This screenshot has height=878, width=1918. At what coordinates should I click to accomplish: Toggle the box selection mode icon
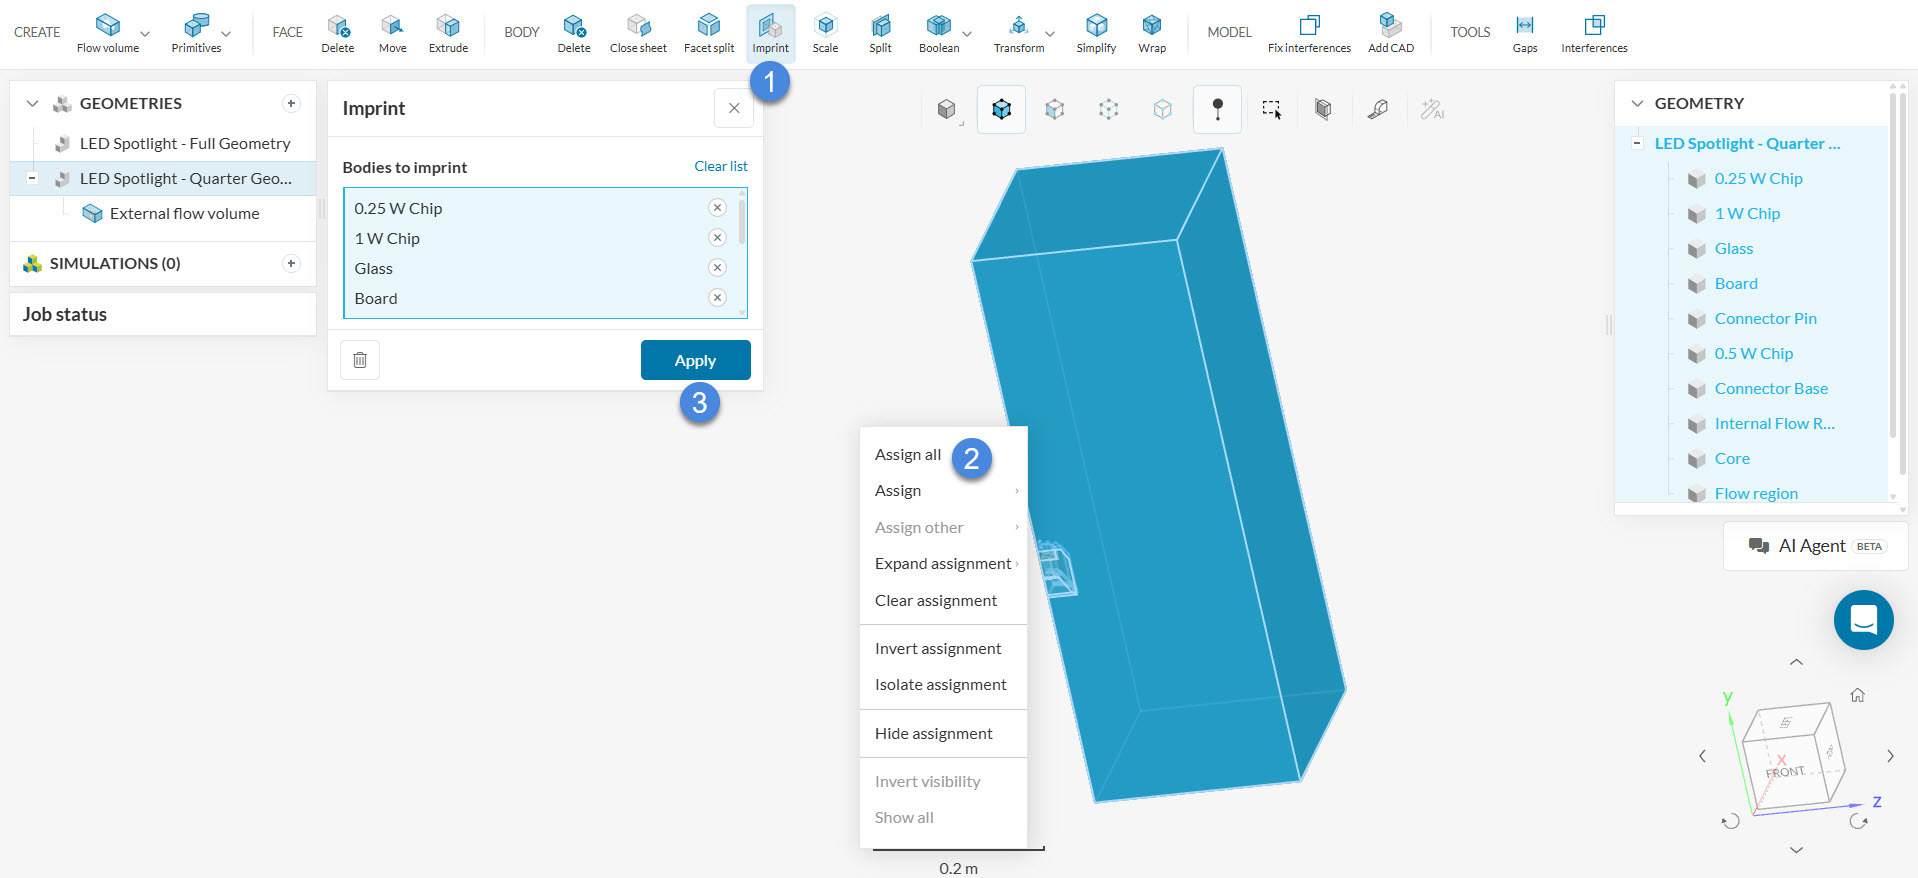pos(1271,110)
